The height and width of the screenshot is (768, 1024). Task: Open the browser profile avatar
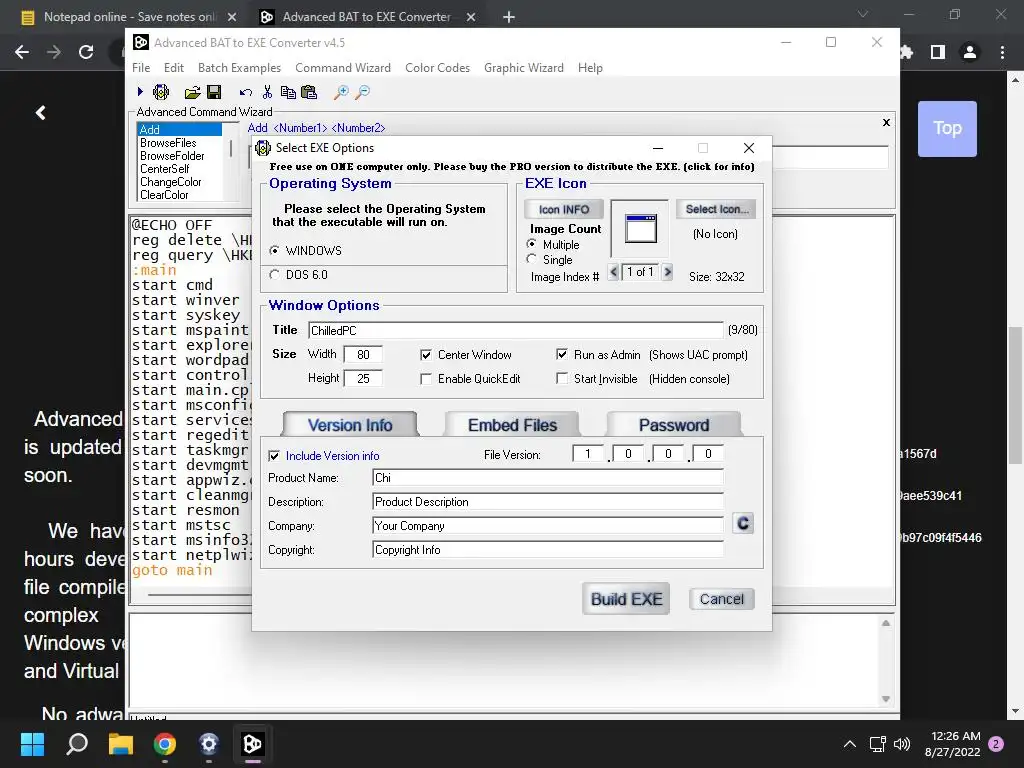(970, 52)
